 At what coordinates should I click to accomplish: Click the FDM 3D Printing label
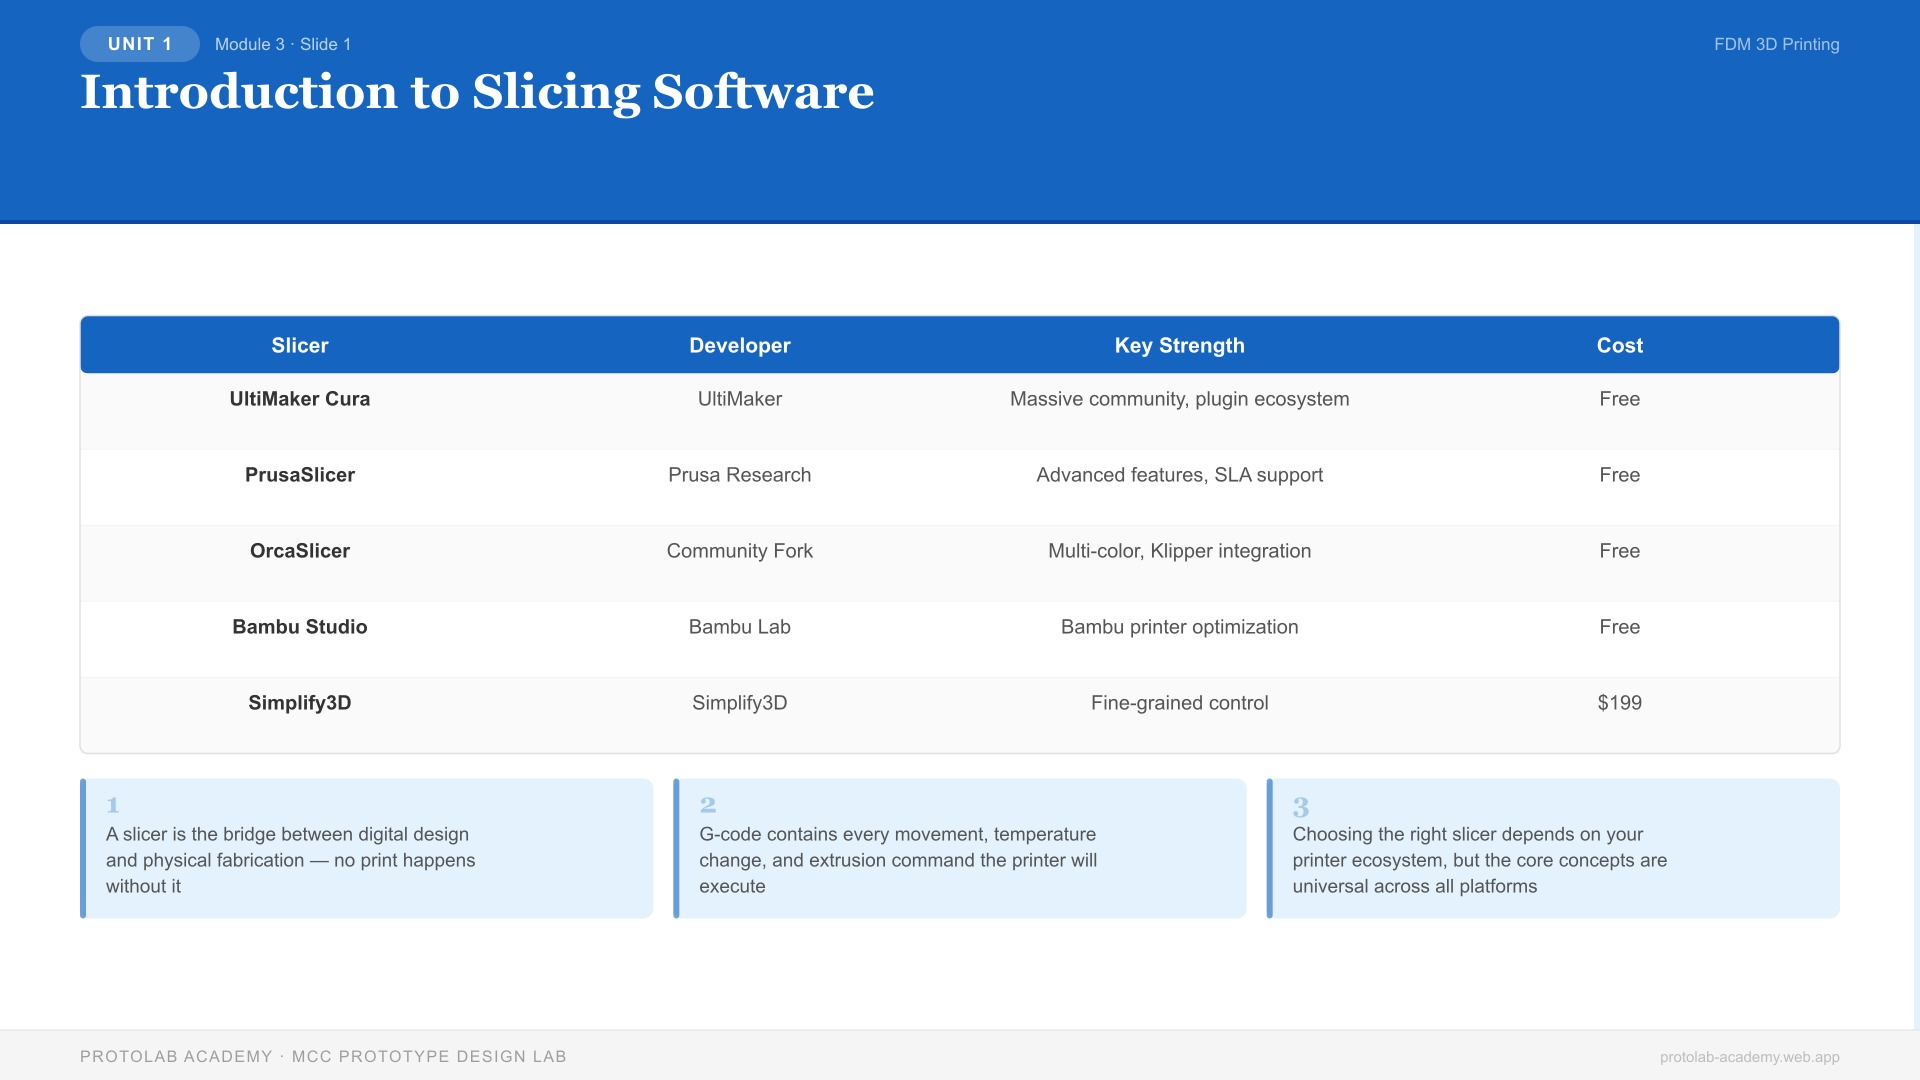point(1776,44)
